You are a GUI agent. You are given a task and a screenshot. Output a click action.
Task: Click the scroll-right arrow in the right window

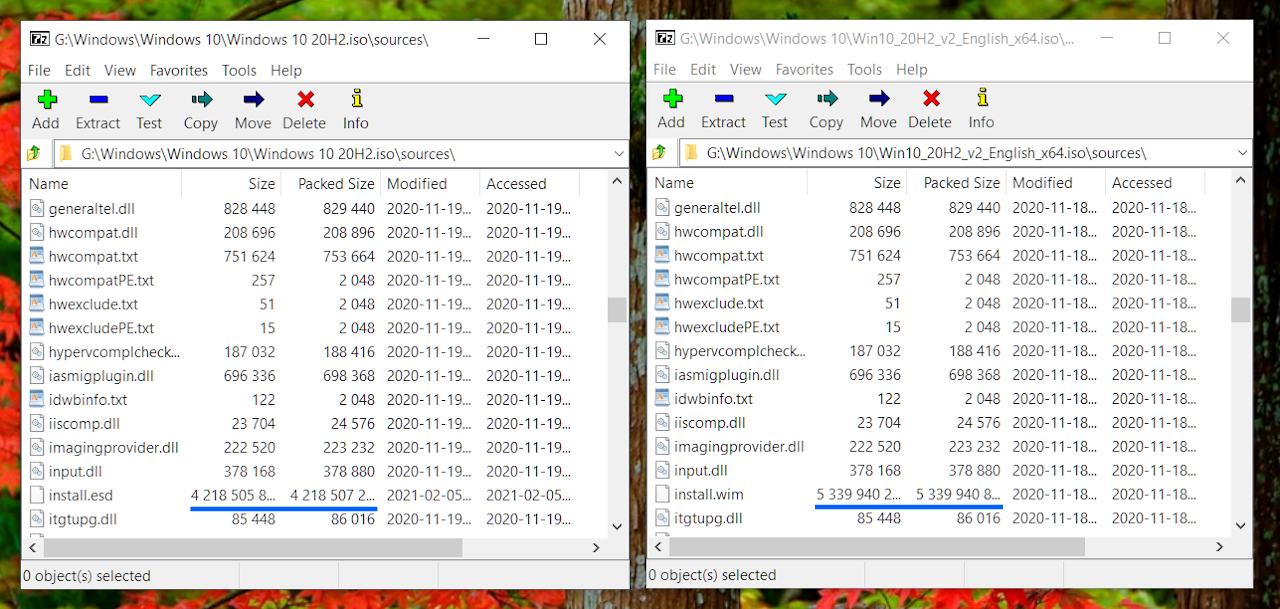click(x=1220, y=547)
